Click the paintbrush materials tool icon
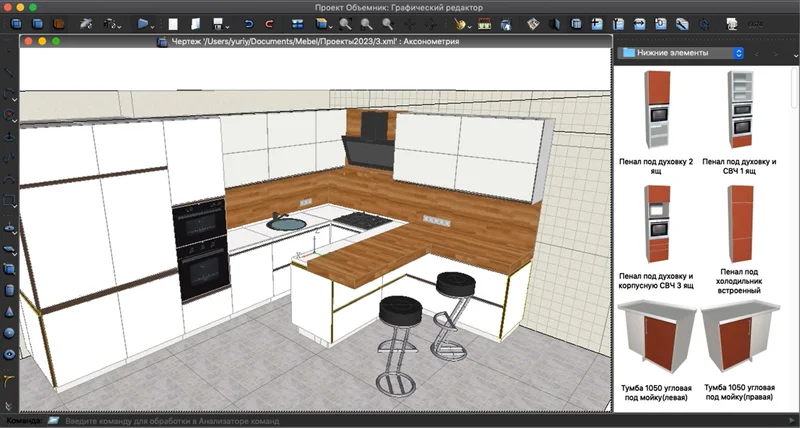 pyautogui.click(x=460, y=22)
